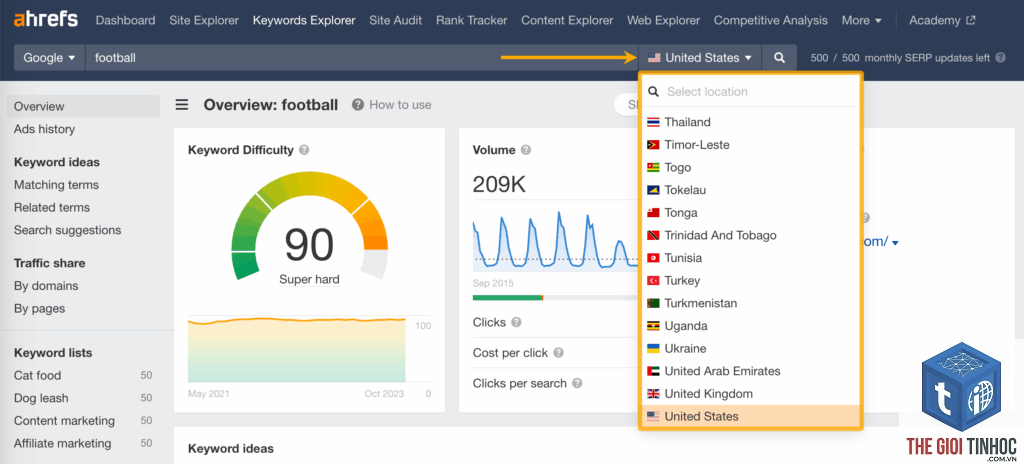1024x464 pixels.
Task: Open Matching terms
Action: pos(56,185)
